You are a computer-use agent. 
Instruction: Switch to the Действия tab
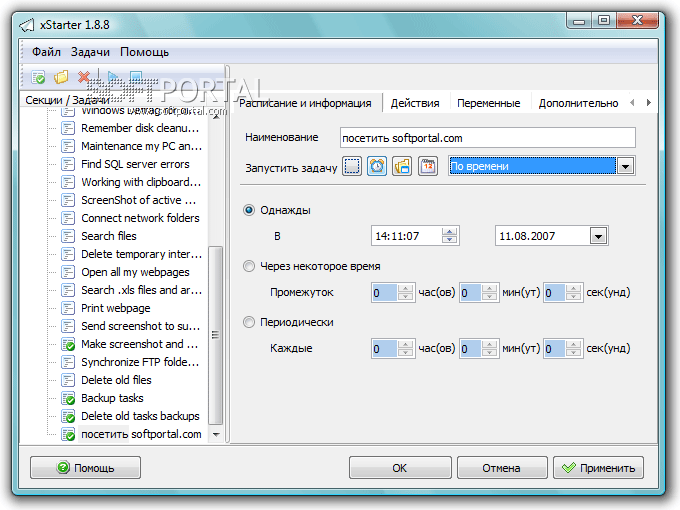pyautogui.click(x=415, y=103)
